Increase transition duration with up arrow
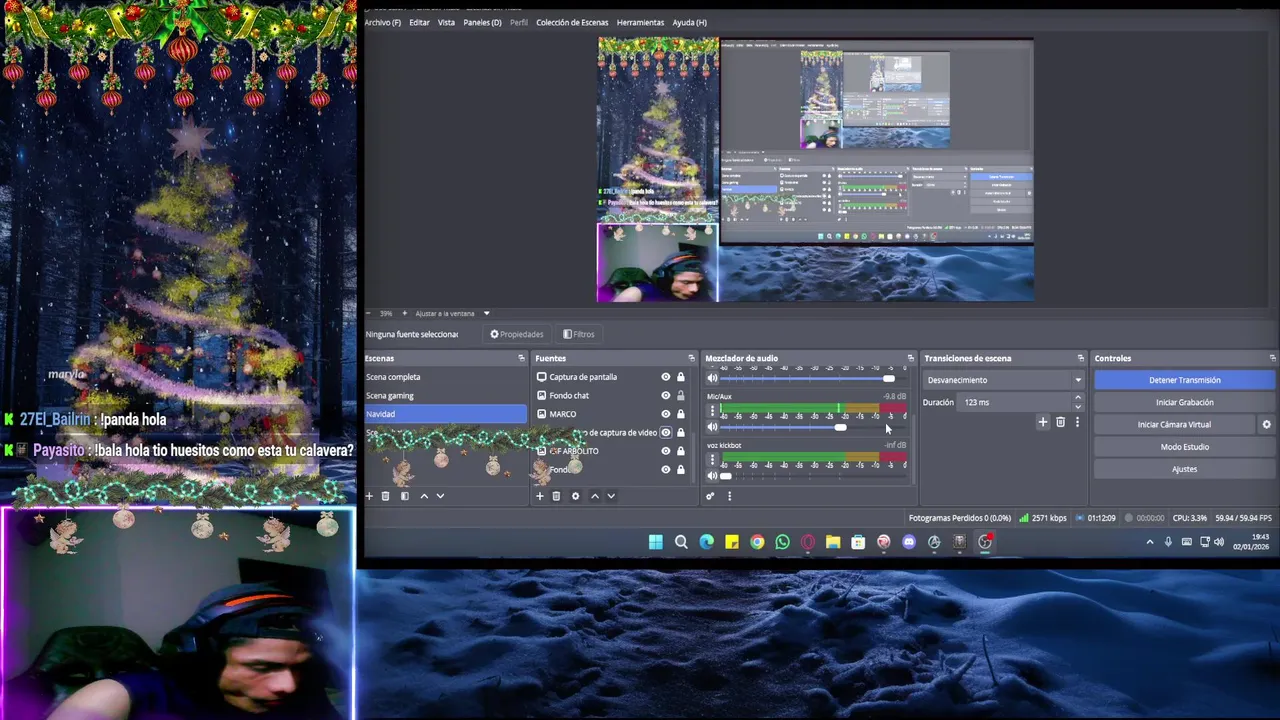This screenshot has width=1280, height=720. pos(1077,398)
